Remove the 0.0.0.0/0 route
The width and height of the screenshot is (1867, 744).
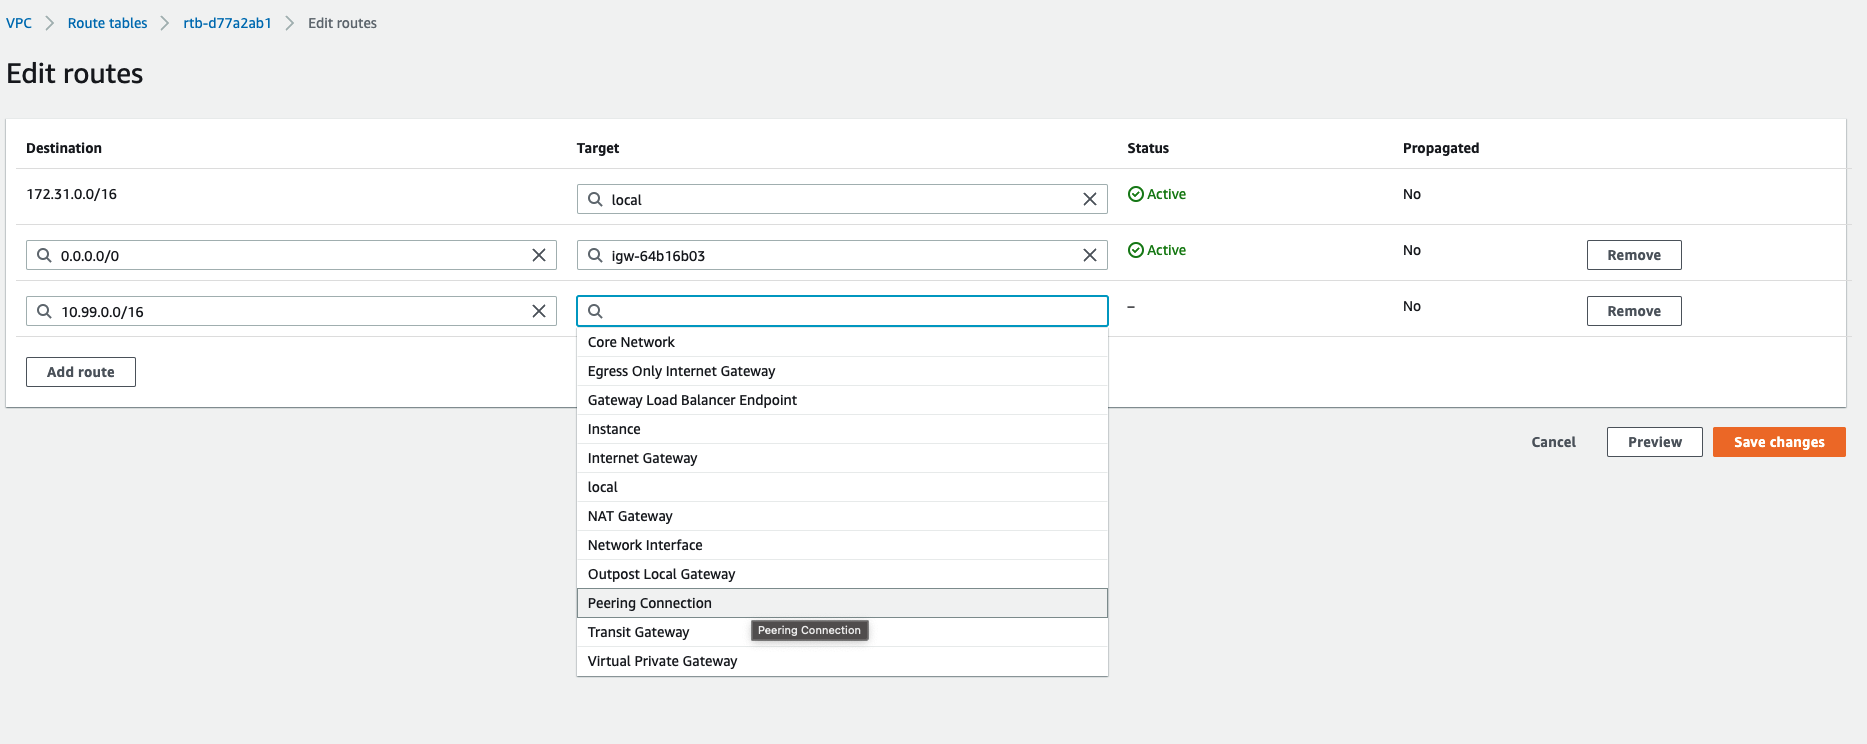[x=1634, y=255]
